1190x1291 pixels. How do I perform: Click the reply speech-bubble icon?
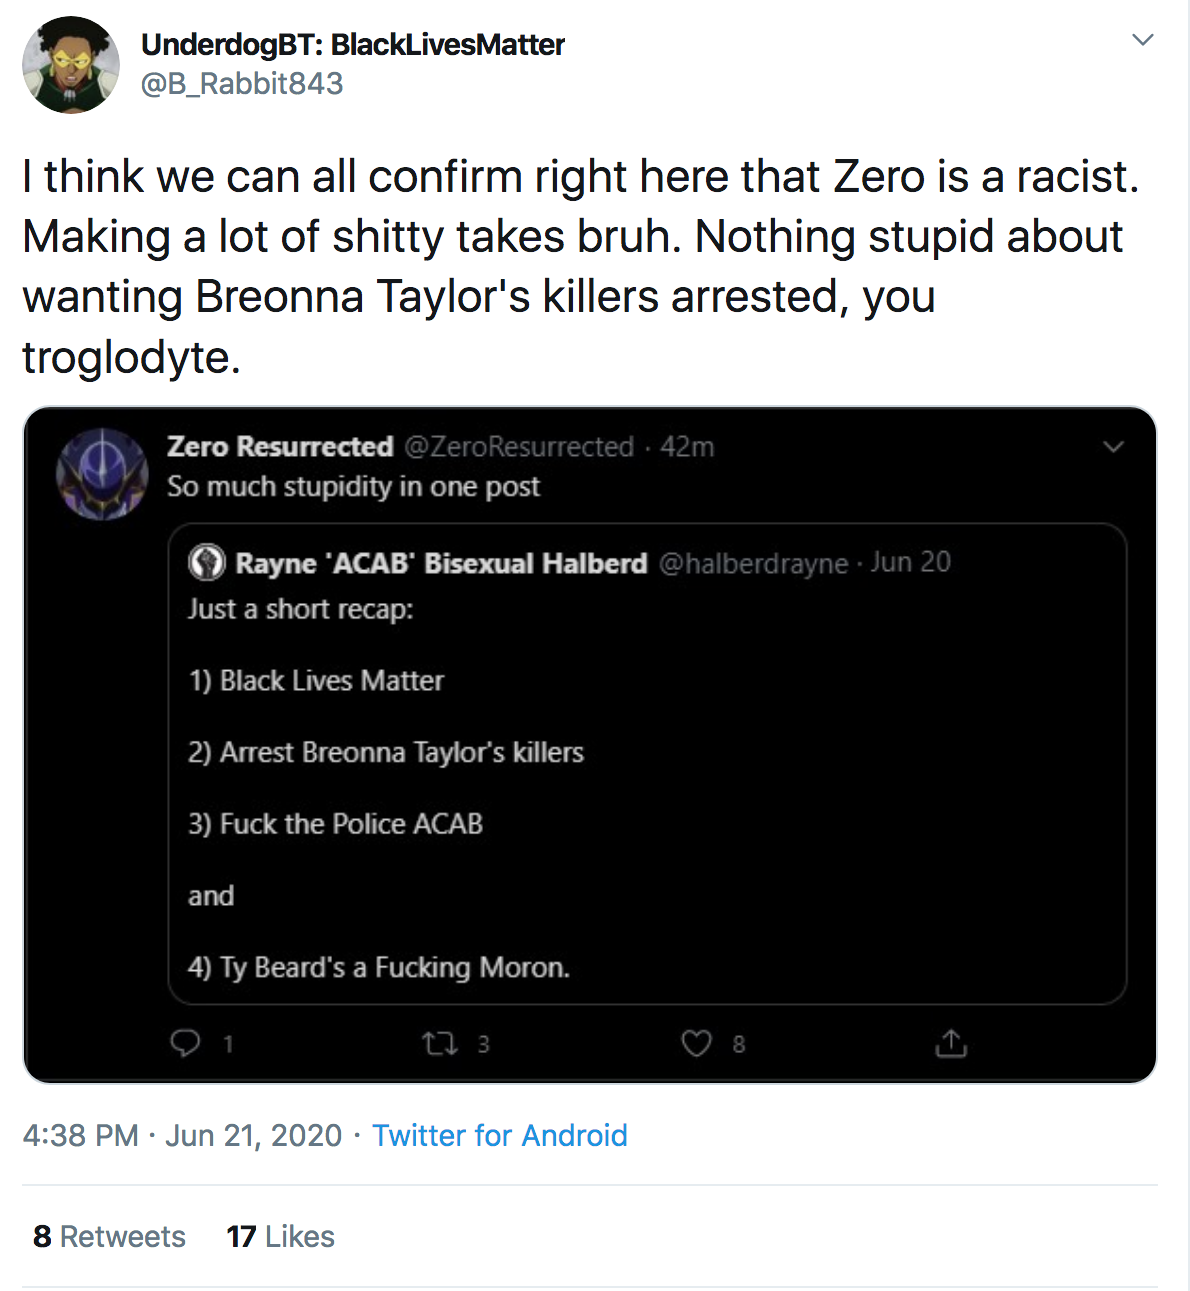[x=186, y=1044]
